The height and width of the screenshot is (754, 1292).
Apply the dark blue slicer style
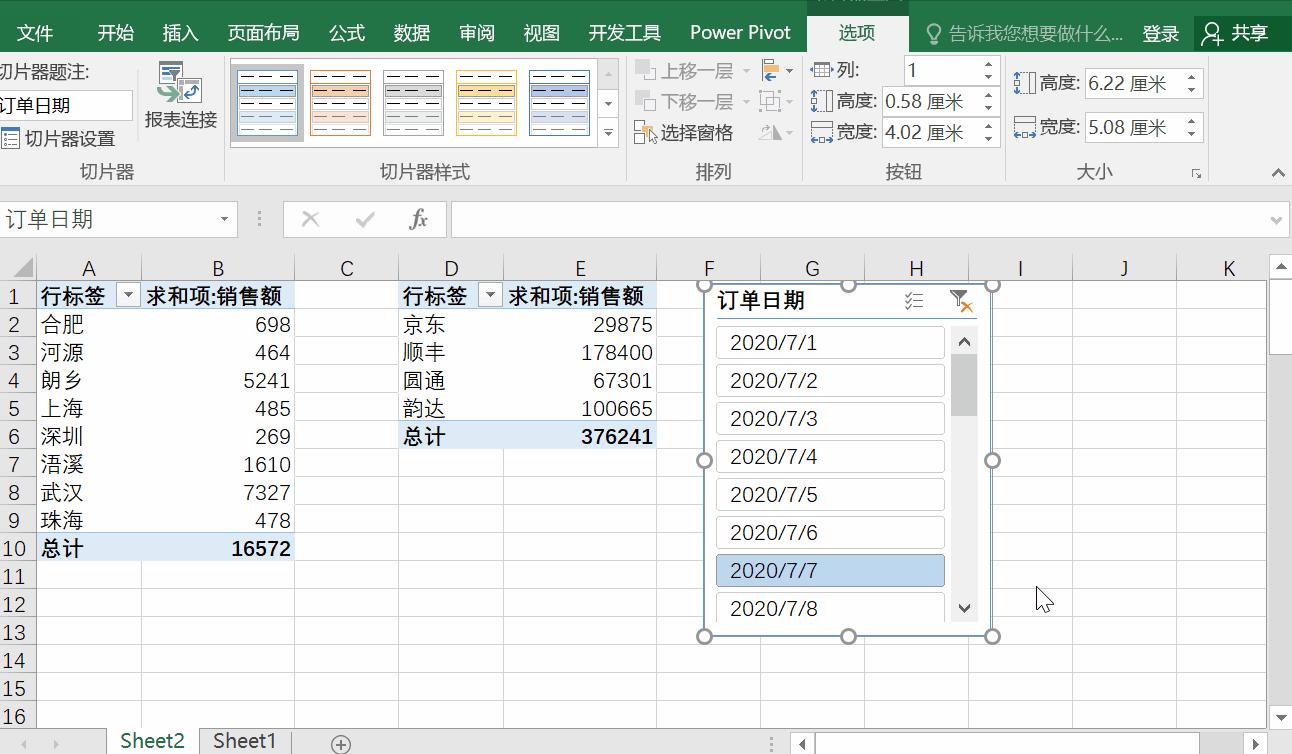click(x=559, y=103)
